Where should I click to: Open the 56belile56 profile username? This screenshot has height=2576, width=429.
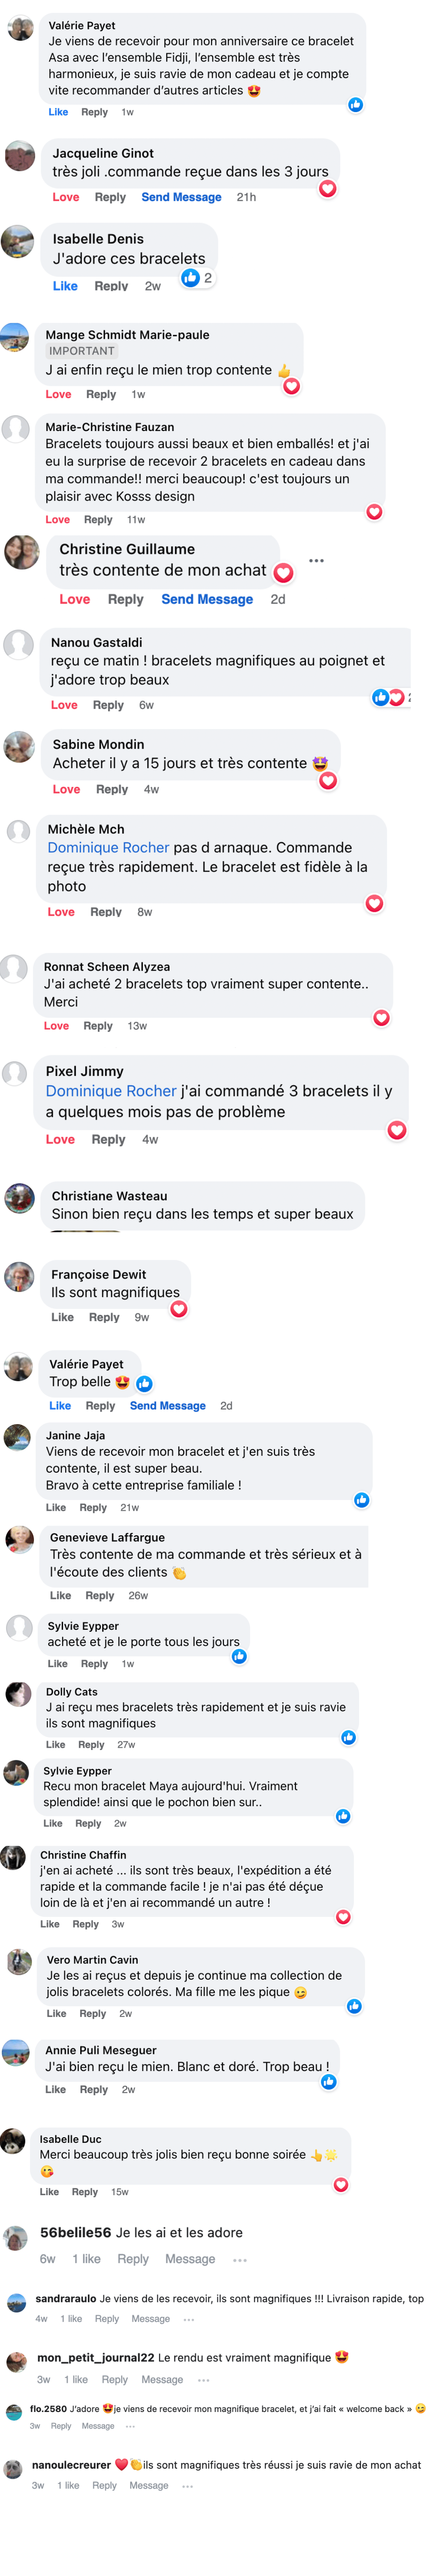point(75,2232)
